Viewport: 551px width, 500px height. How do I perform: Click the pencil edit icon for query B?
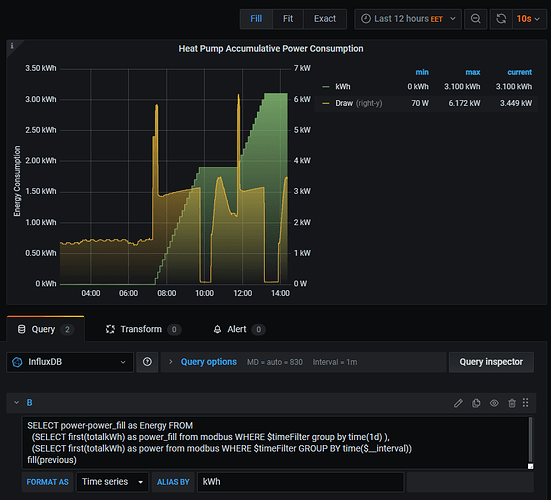coord(458,403)
